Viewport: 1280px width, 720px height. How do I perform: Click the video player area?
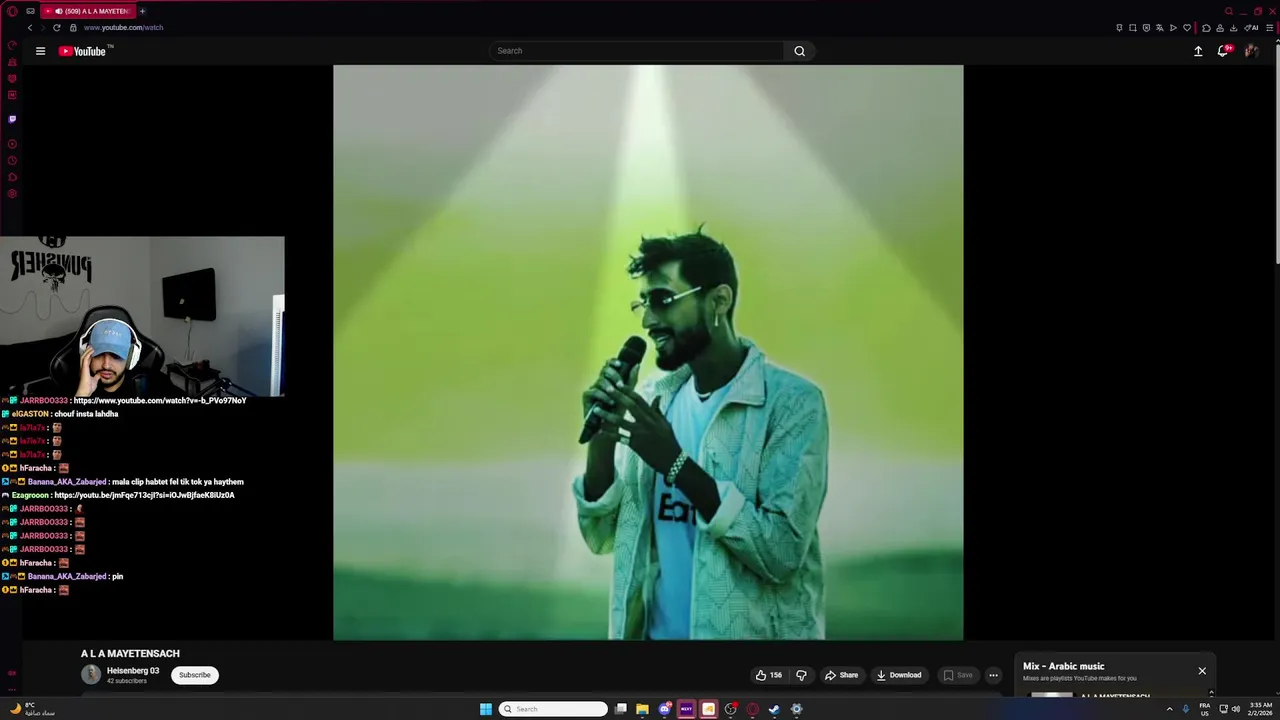pos(648,352)
